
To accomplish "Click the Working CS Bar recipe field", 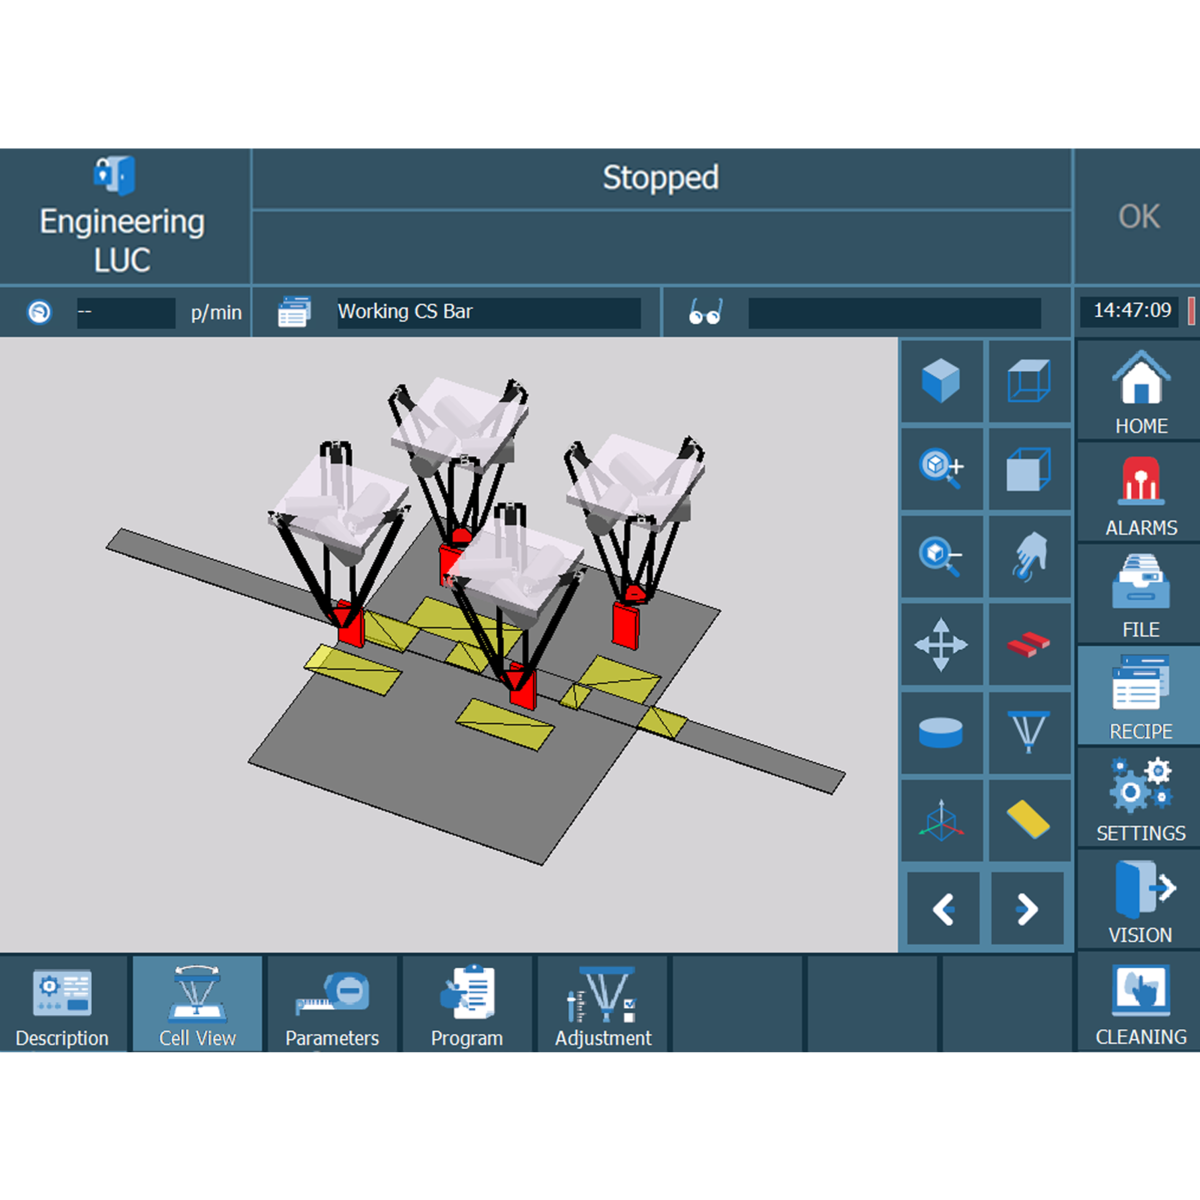I will pyautogui.click(x=488, y=312).
